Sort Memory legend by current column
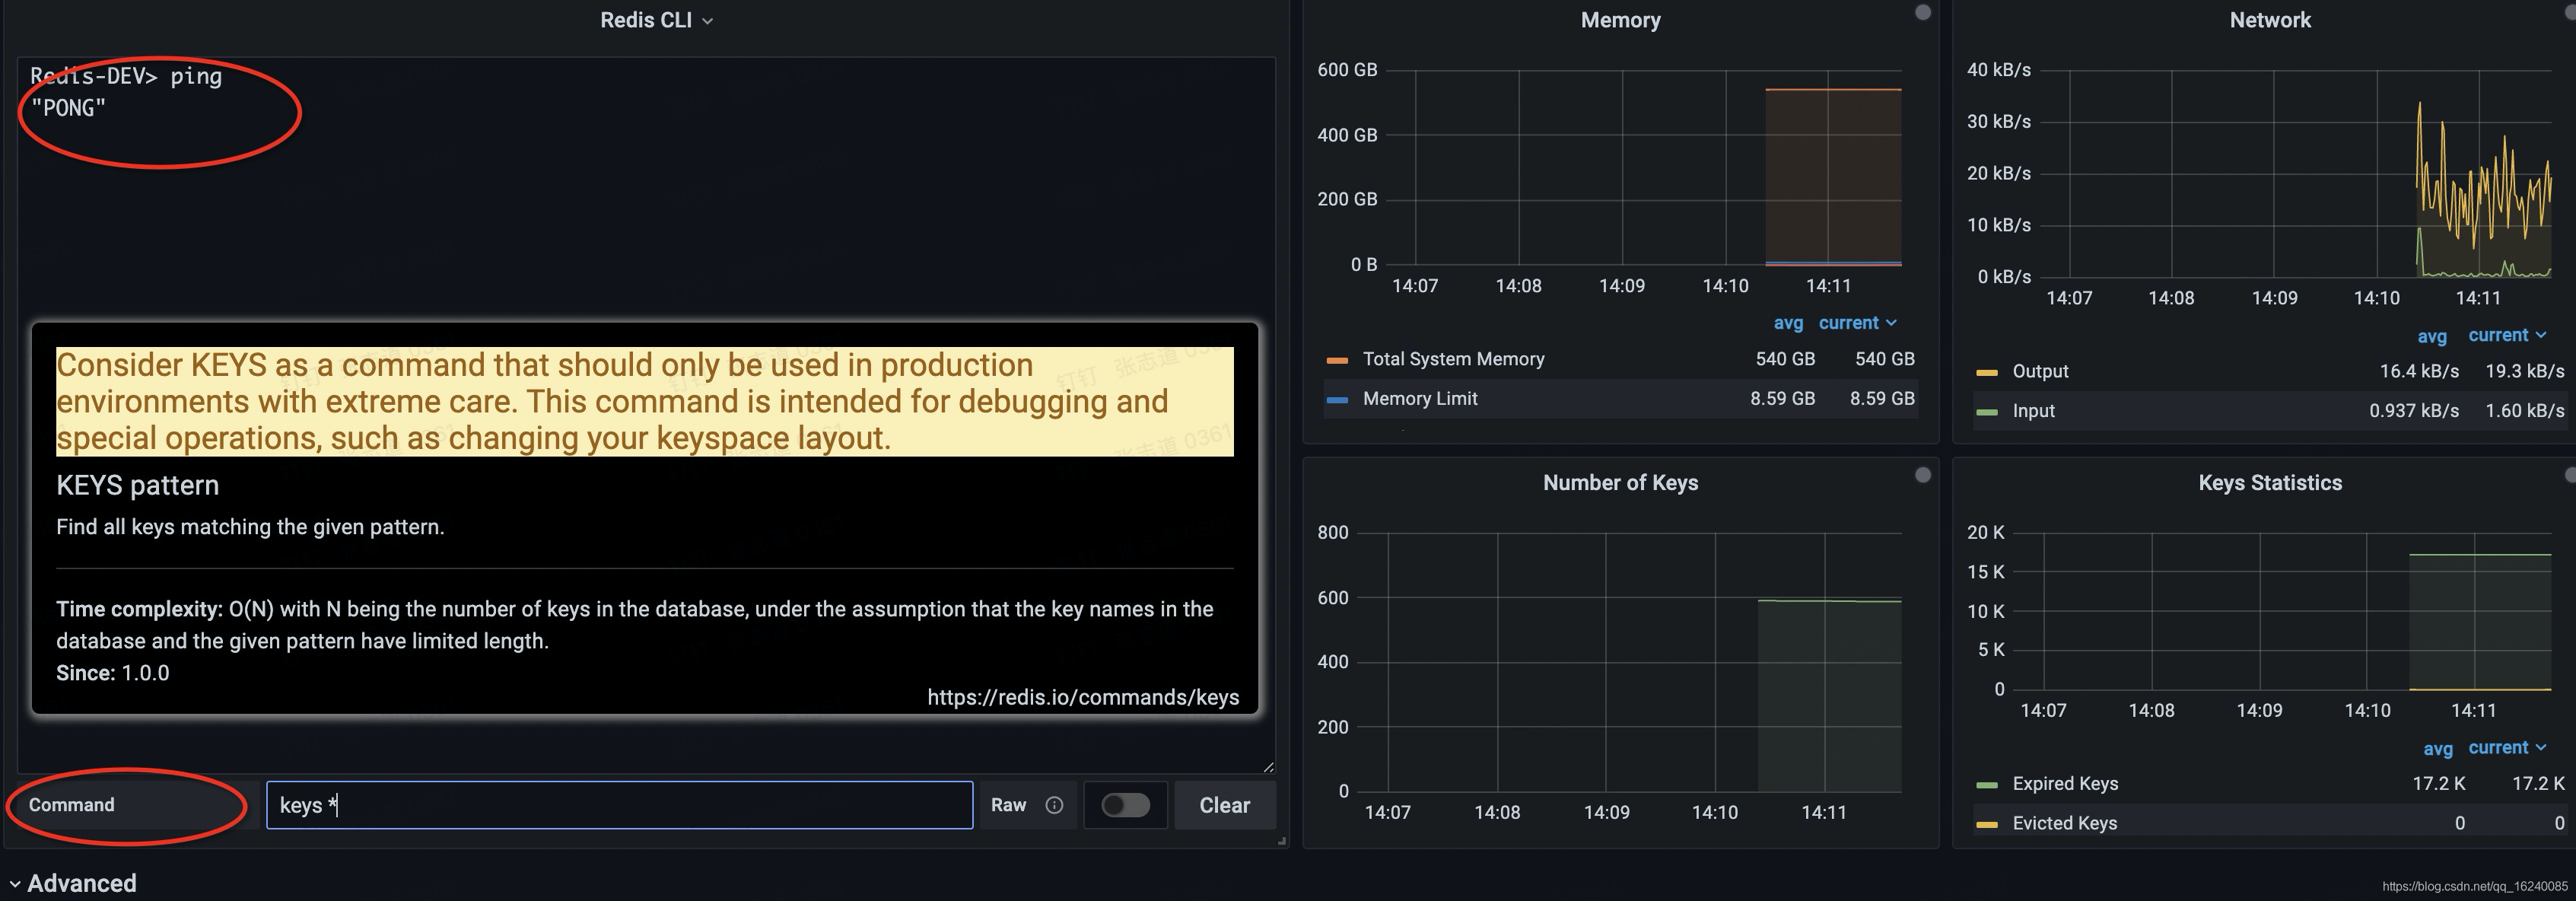Image resolution: width=2576 pixels, height=901 pixels. click(x=1857, y=323)
